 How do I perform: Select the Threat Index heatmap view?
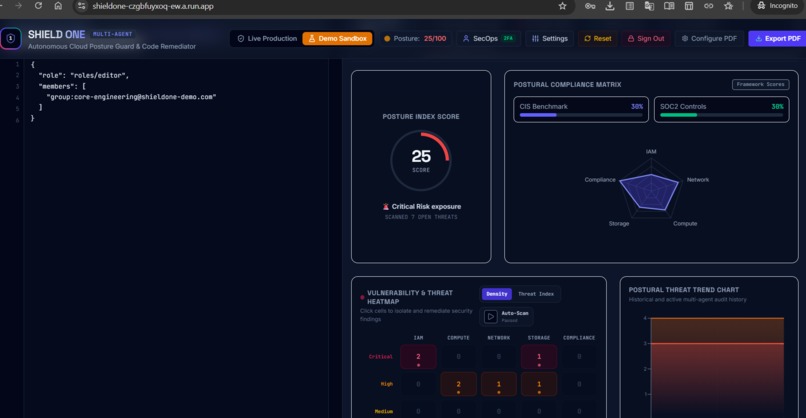pyautogui.click(x=536, y=294)
